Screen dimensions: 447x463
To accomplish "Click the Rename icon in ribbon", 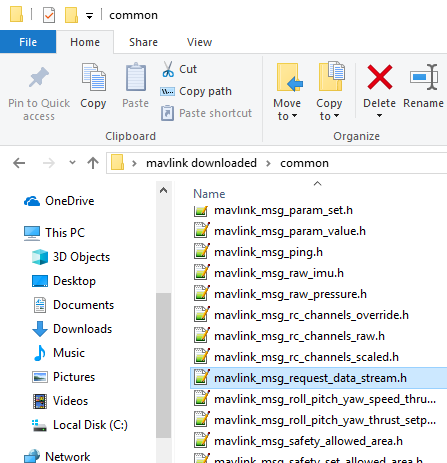I will pos(423,77).
